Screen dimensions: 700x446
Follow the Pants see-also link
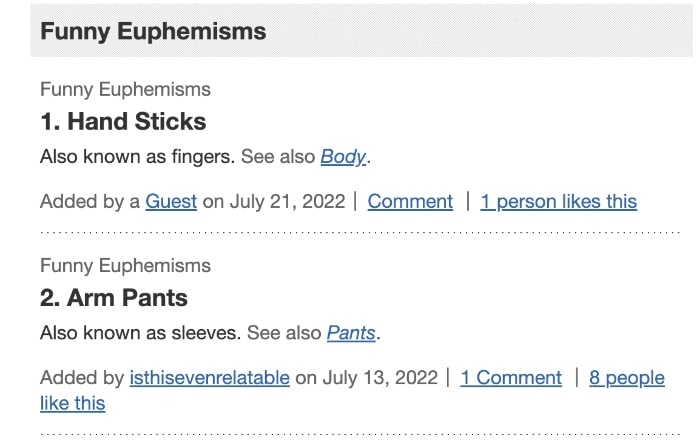[x=351, y=333]
